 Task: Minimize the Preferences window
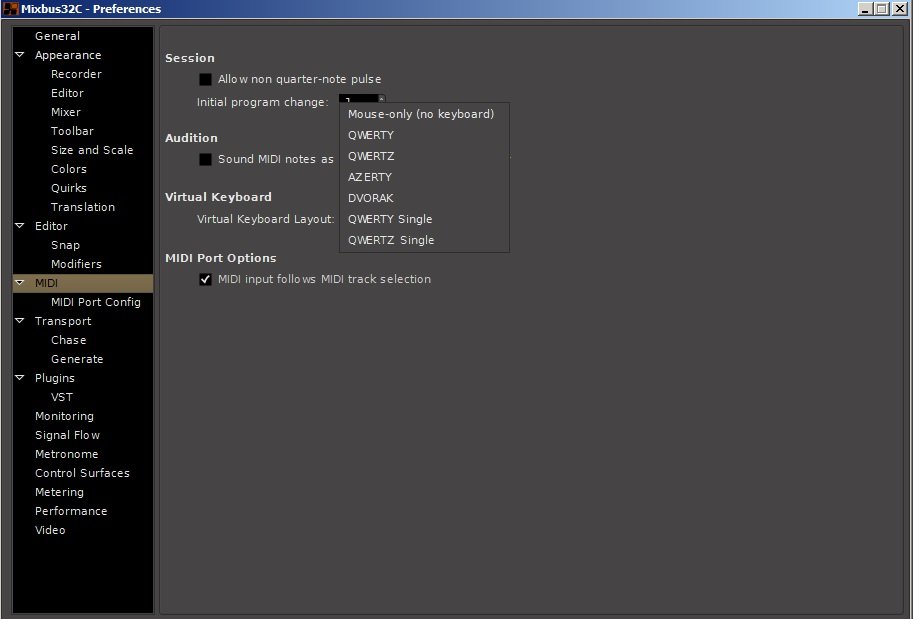(865, 9)
